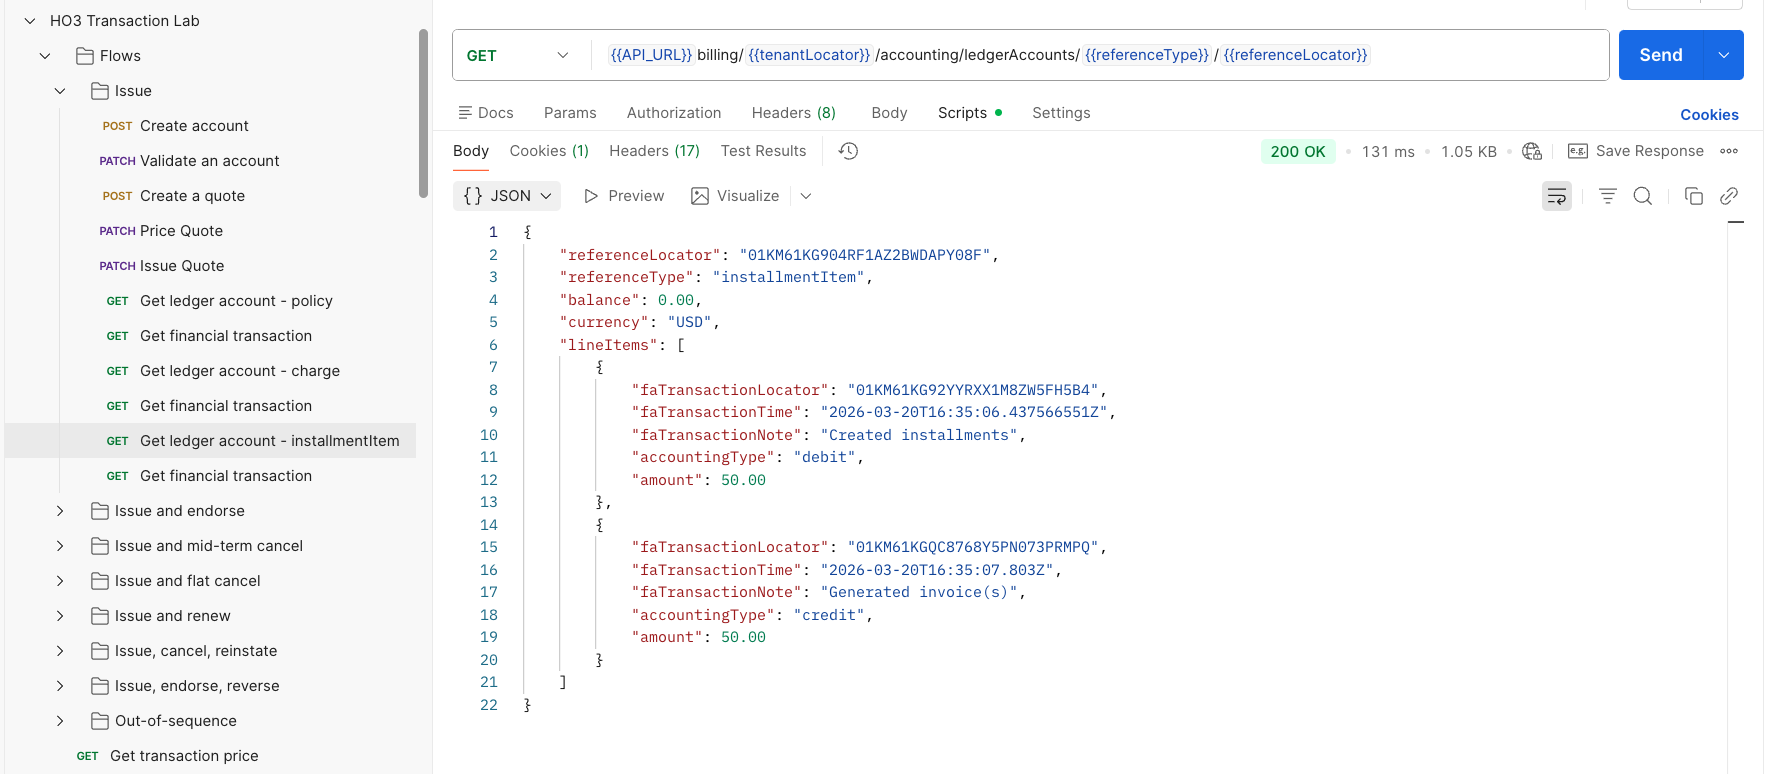Select the Flows folder
1771x774 pixels.
click(120, 56)
